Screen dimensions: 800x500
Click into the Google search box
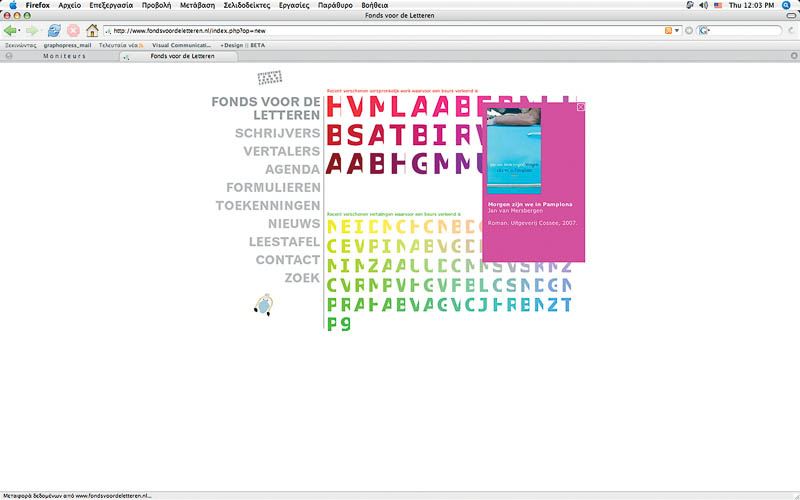(x=744, y=31)
